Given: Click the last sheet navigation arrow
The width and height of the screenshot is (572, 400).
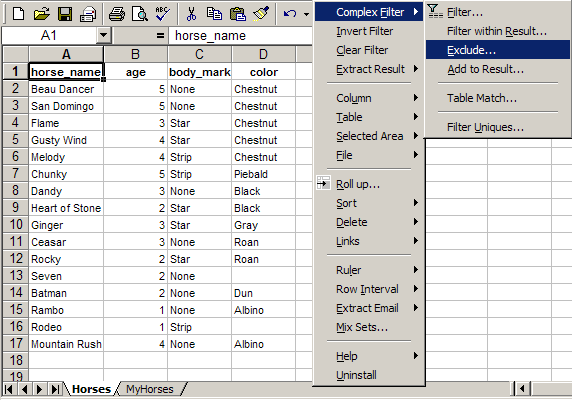Looking at the screenshot, I should pos(55,389).
